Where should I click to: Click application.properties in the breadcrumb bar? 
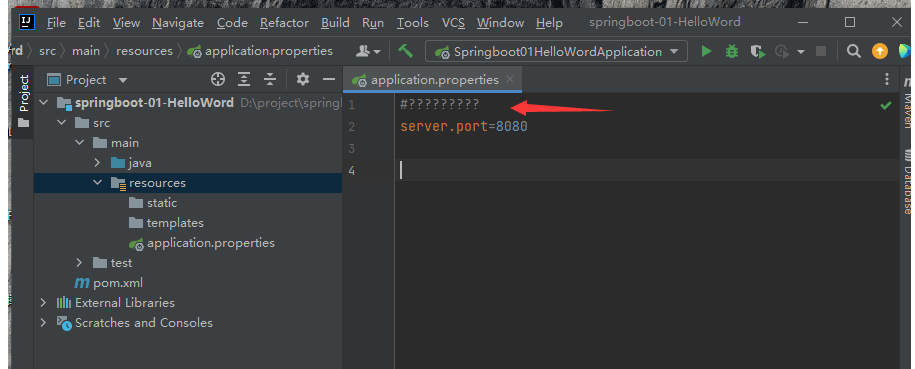pyautogui.click(x=260, y=51)
